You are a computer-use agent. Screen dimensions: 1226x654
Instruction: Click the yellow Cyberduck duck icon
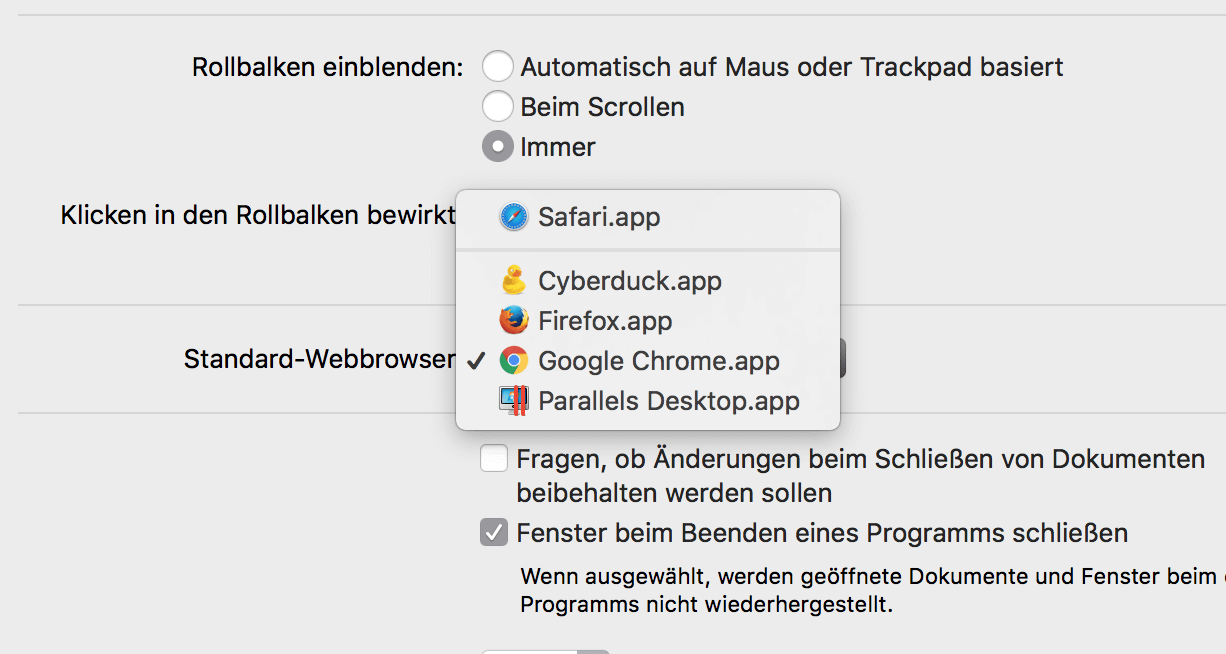pyautogui.click(x=514, y=280)
